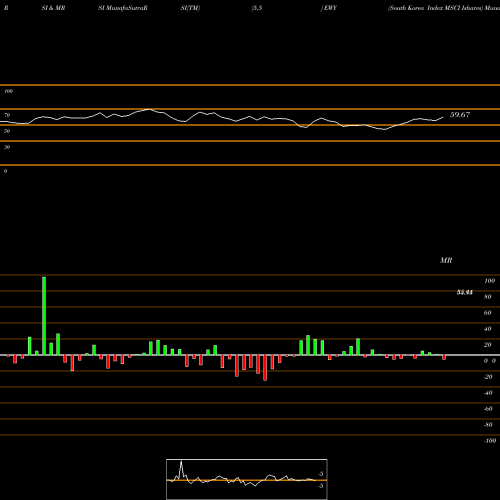The image size is (500, 500).
Task: Click the 59.67 RSI value readout
Action: tap(460, 115)
